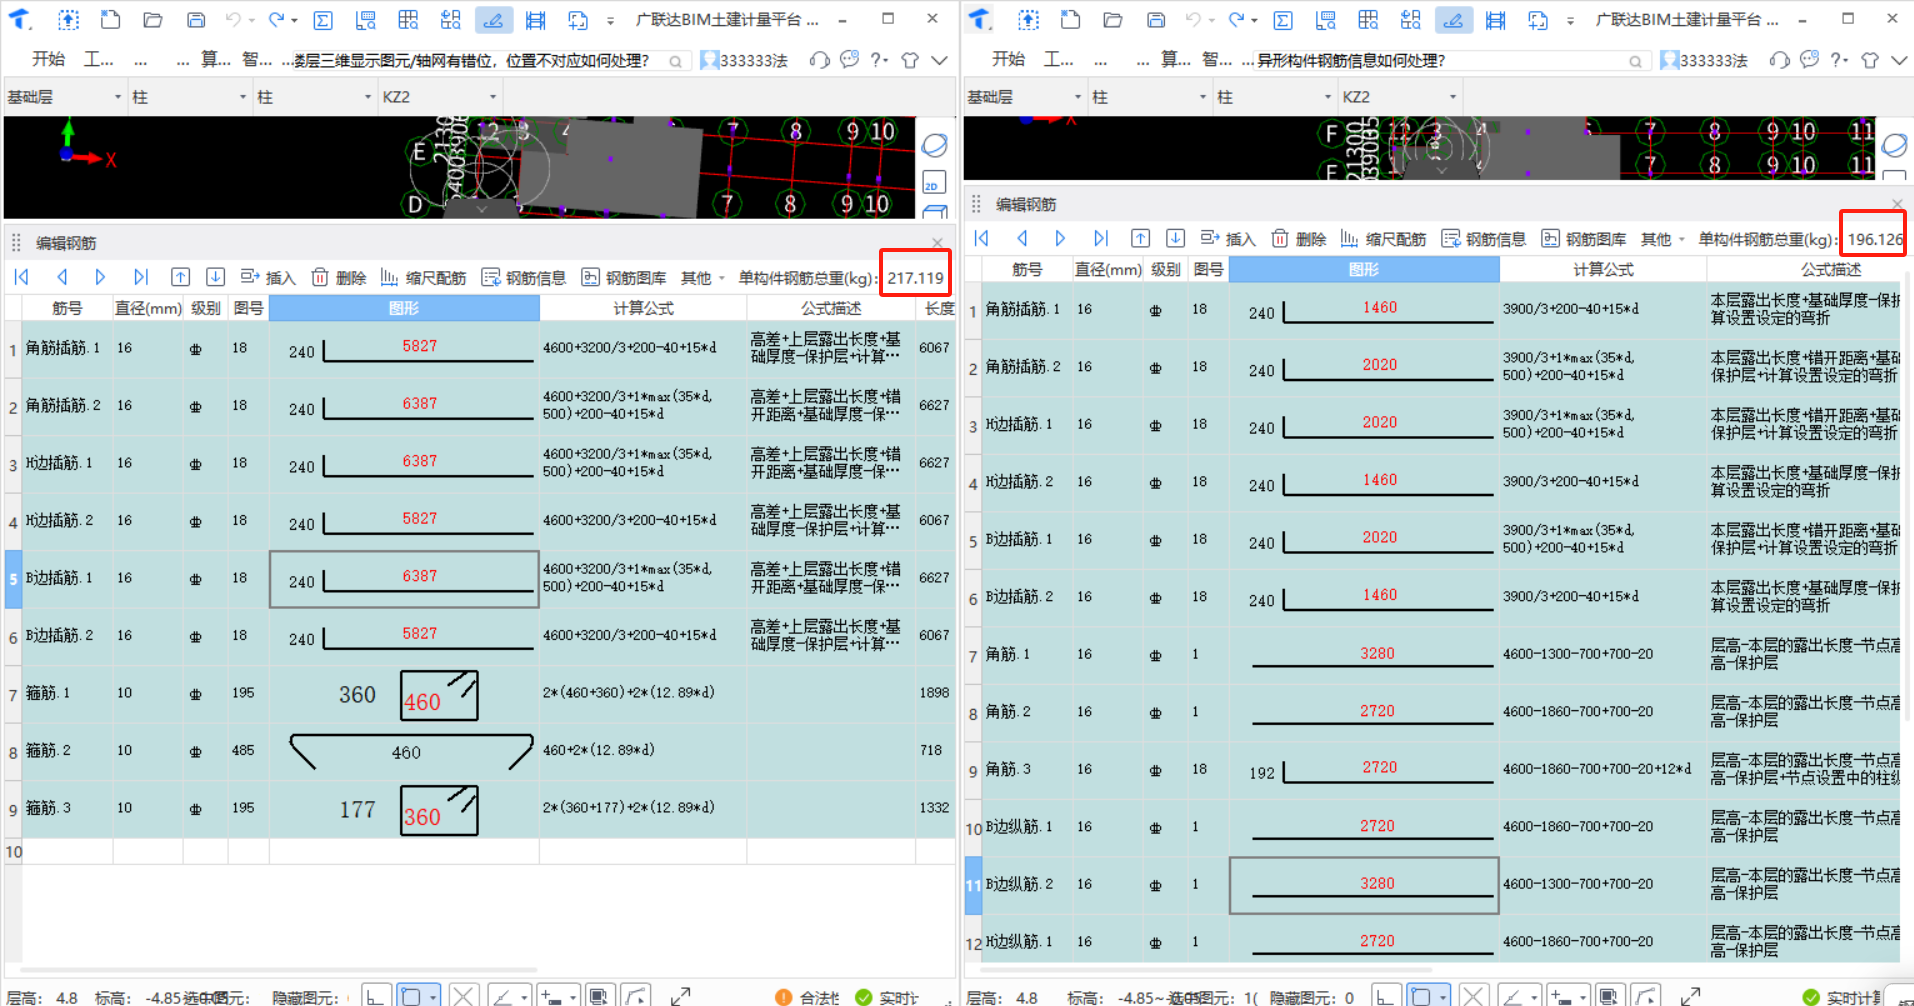The height and width of the screenshot is (1006, 1914).
Task: Open customer service headset icon in left window
Action: click(820, 60)
